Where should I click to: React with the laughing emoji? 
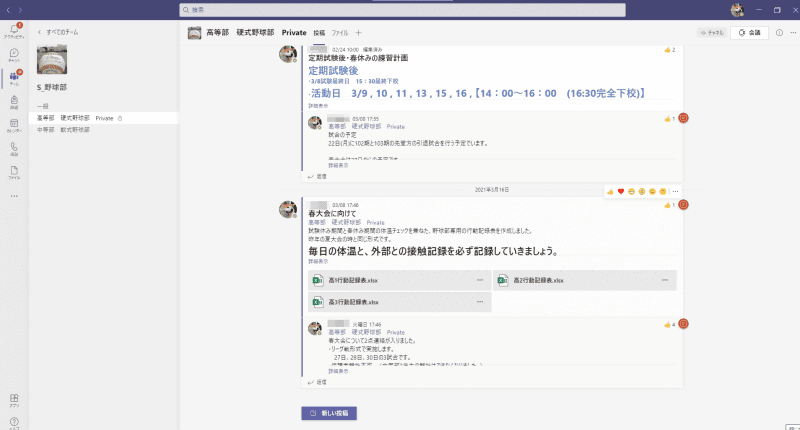coord(631,191)
